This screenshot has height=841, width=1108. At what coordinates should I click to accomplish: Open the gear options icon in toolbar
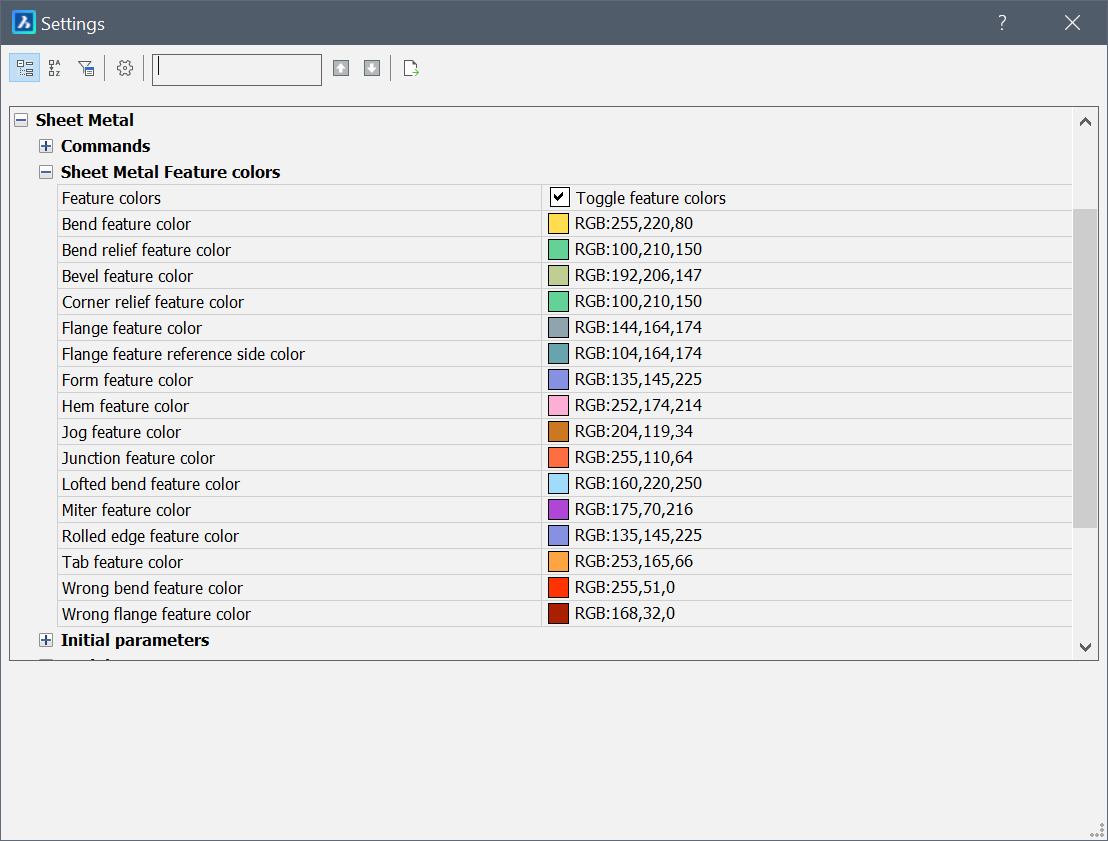124,68
